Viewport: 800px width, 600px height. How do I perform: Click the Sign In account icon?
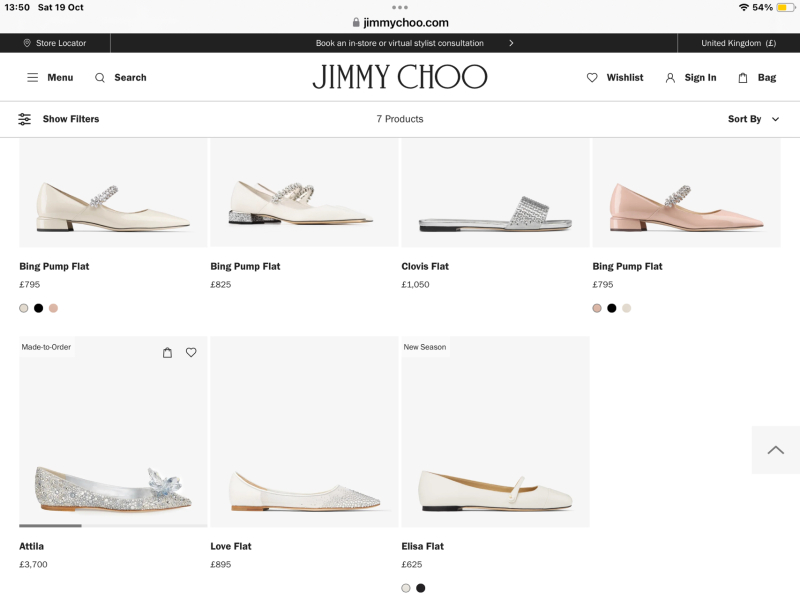pyautogui.click(x=668, y=77)
